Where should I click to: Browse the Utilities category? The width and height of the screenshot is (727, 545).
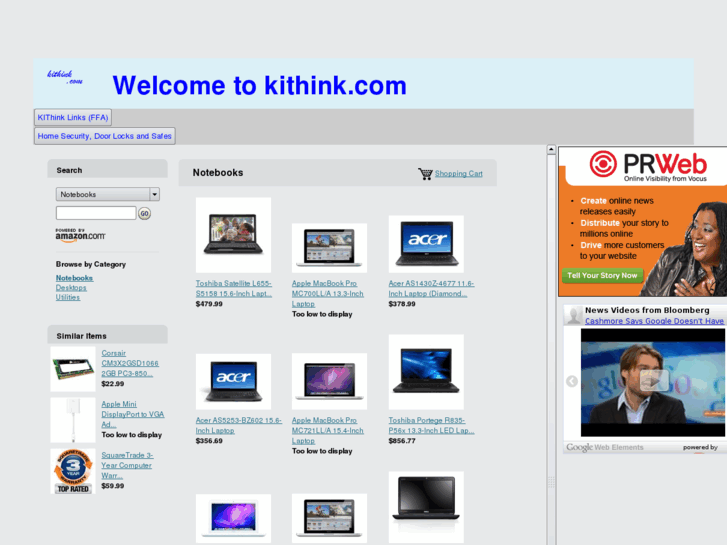(x=68, y=297)
